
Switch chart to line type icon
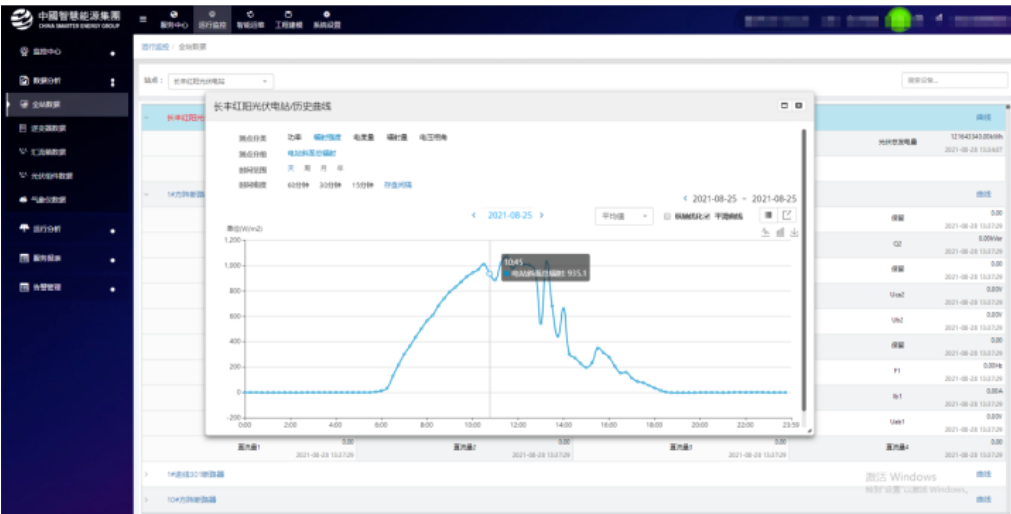pyautogui.click(x=766, y=232)
